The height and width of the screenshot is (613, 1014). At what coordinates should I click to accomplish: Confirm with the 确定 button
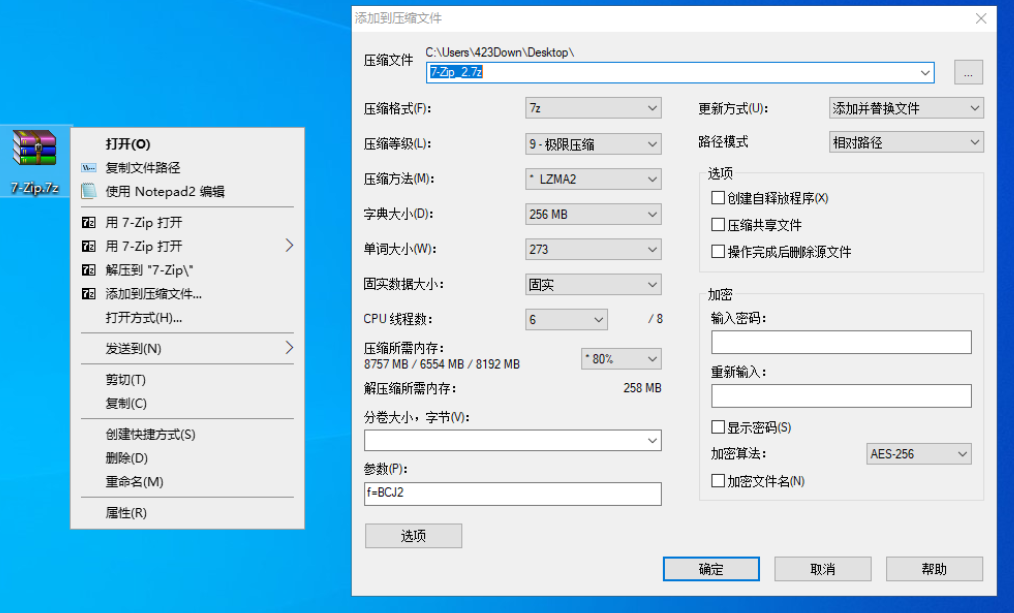[x=711, y=569]
